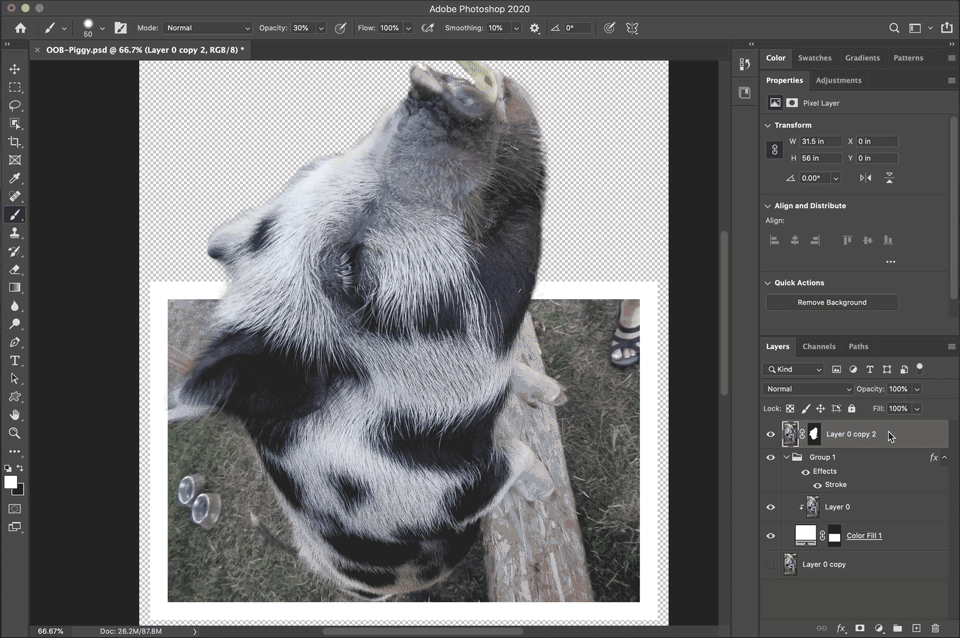960x638 pixels.
Task: Select the Pen tool
Action: pyautogui.click(x=15, y=342)
